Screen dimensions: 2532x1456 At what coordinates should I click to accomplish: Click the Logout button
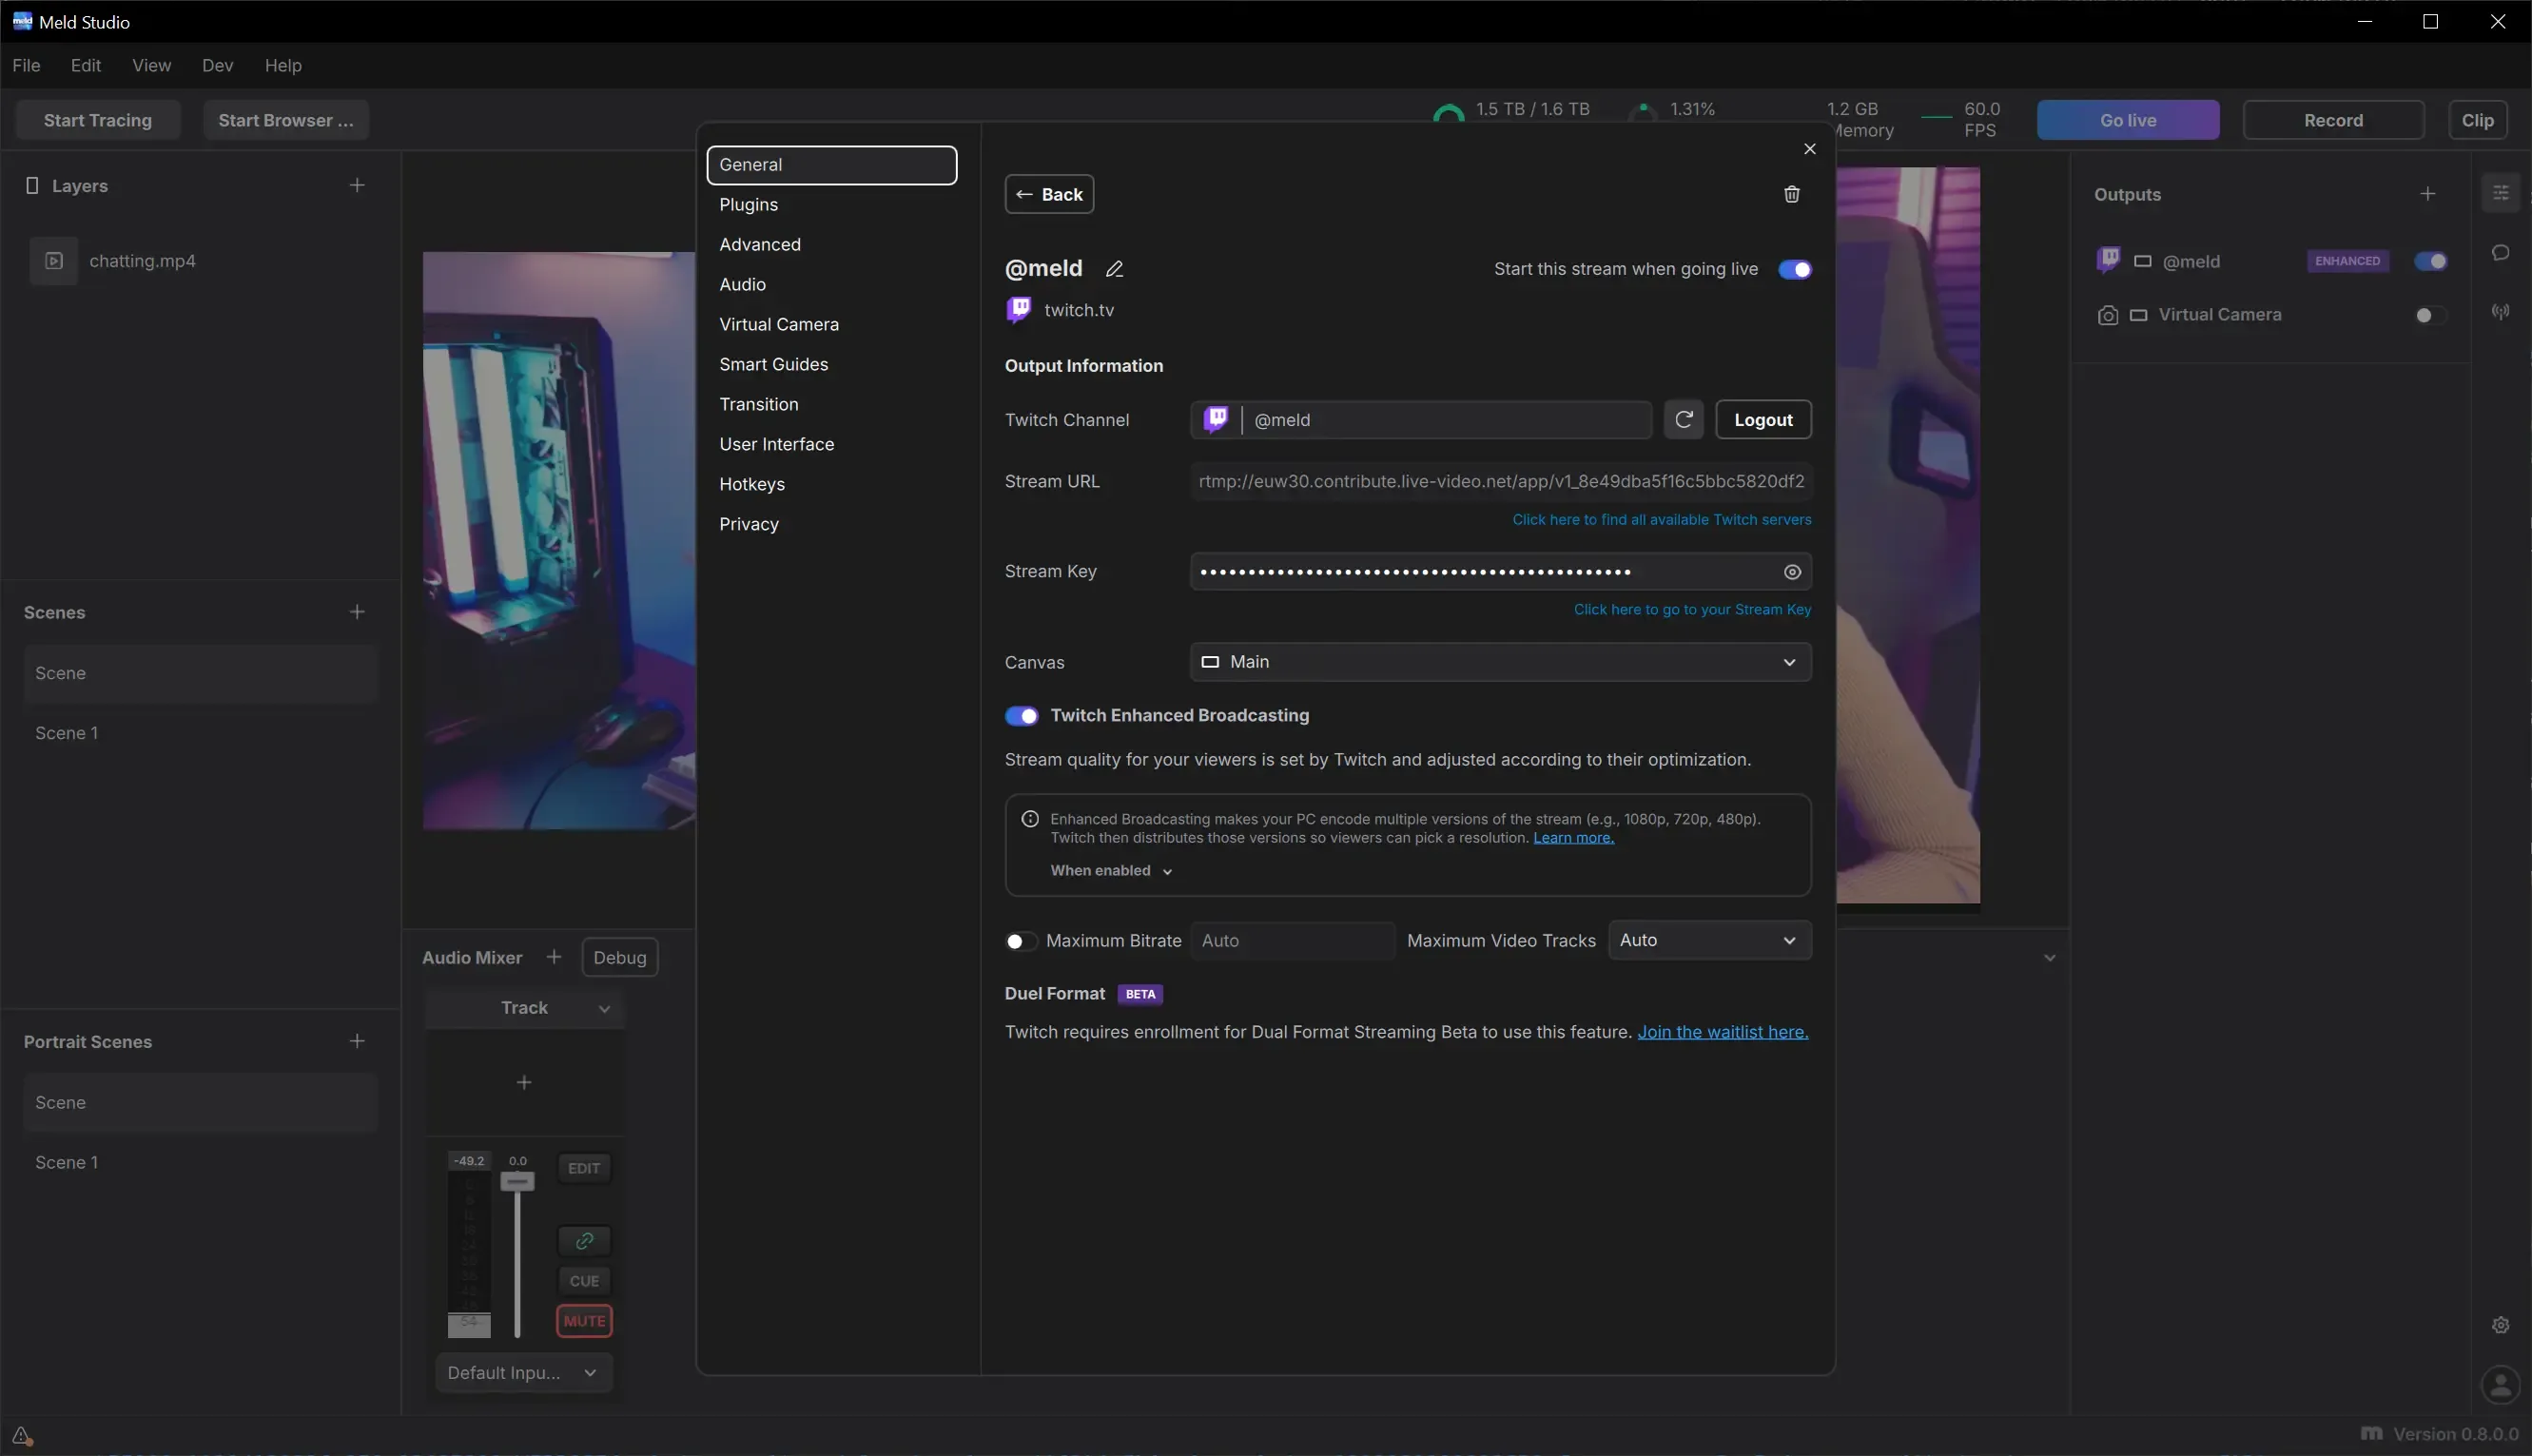tap(1763, 419)
